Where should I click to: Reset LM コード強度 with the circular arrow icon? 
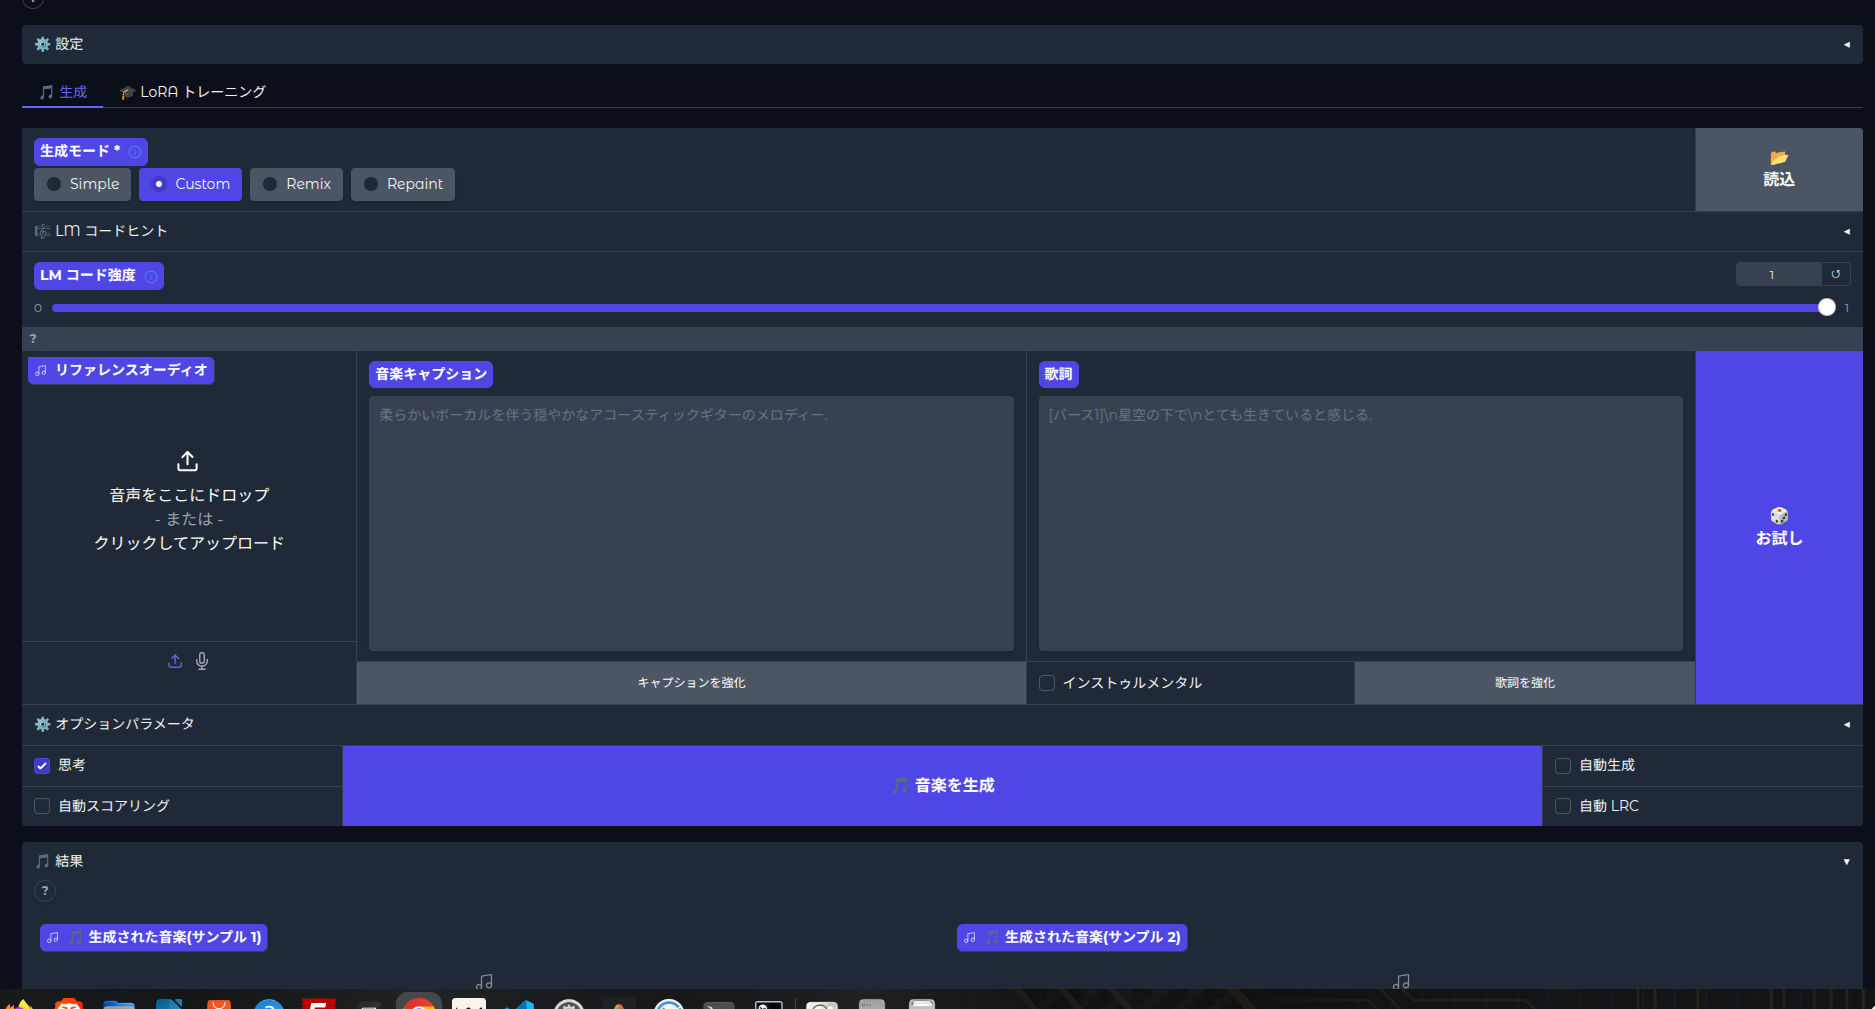coord(1836,274)
